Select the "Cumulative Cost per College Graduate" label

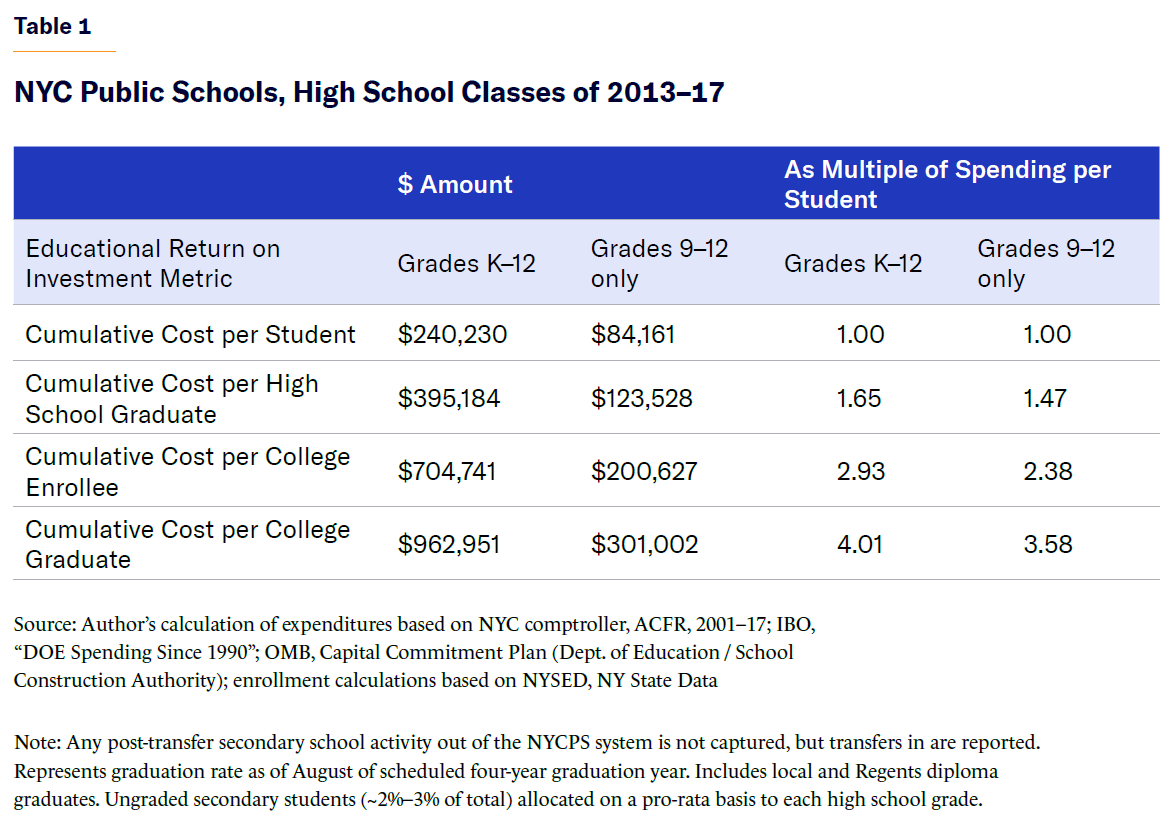click(188, 544)
